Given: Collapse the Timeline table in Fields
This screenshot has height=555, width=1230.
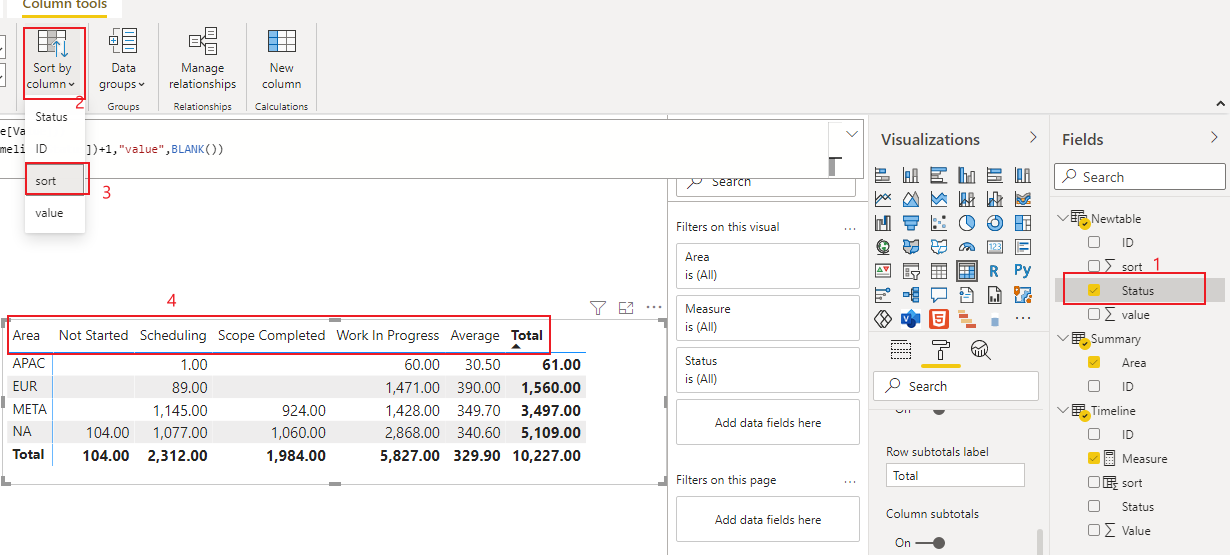Looking at the screenshot, I should point(1063,410).
